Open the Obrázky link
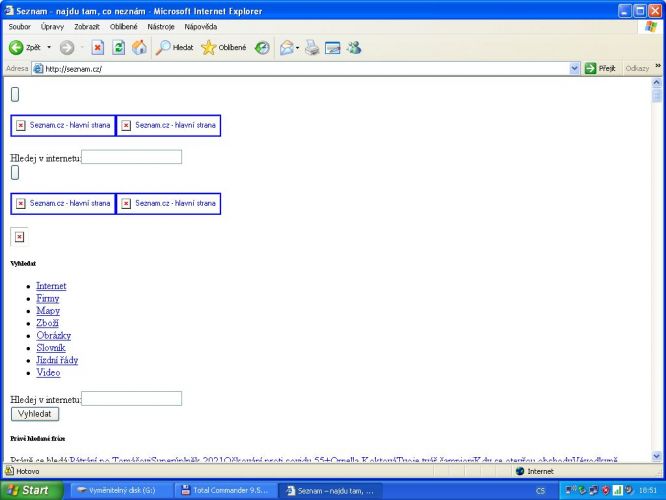666x500 pixels. point(54,335)
